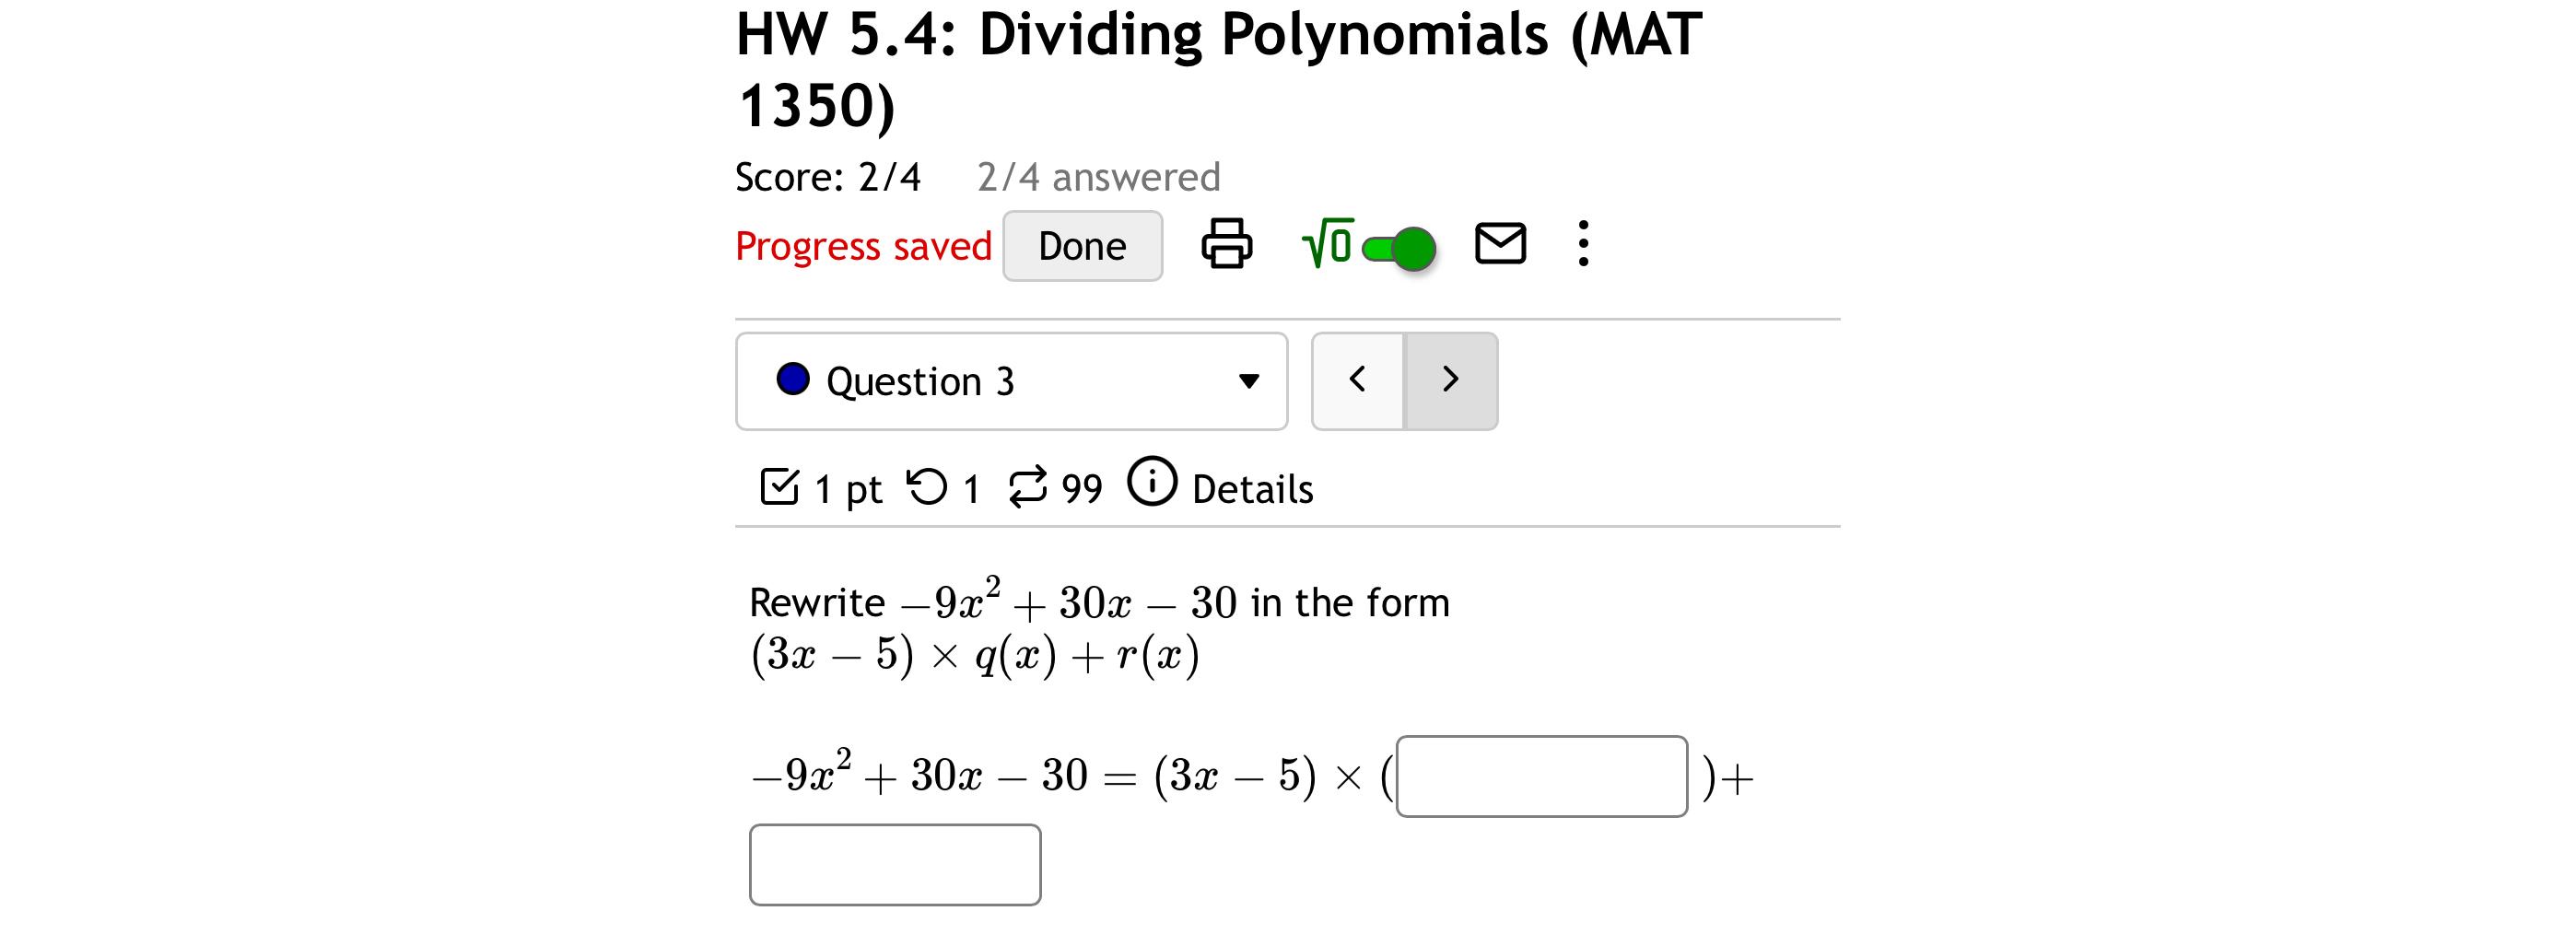The image size is (2576, 946).
Task: Open the three-dot overflow menu
Action: pos(1584,245)
